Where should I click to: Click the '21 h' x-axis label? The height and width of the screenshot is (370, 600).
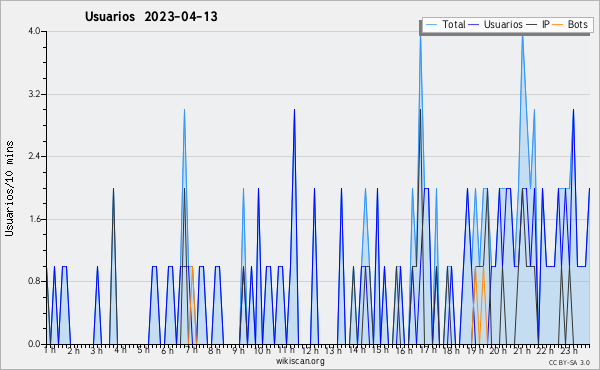tap(522, 350)
